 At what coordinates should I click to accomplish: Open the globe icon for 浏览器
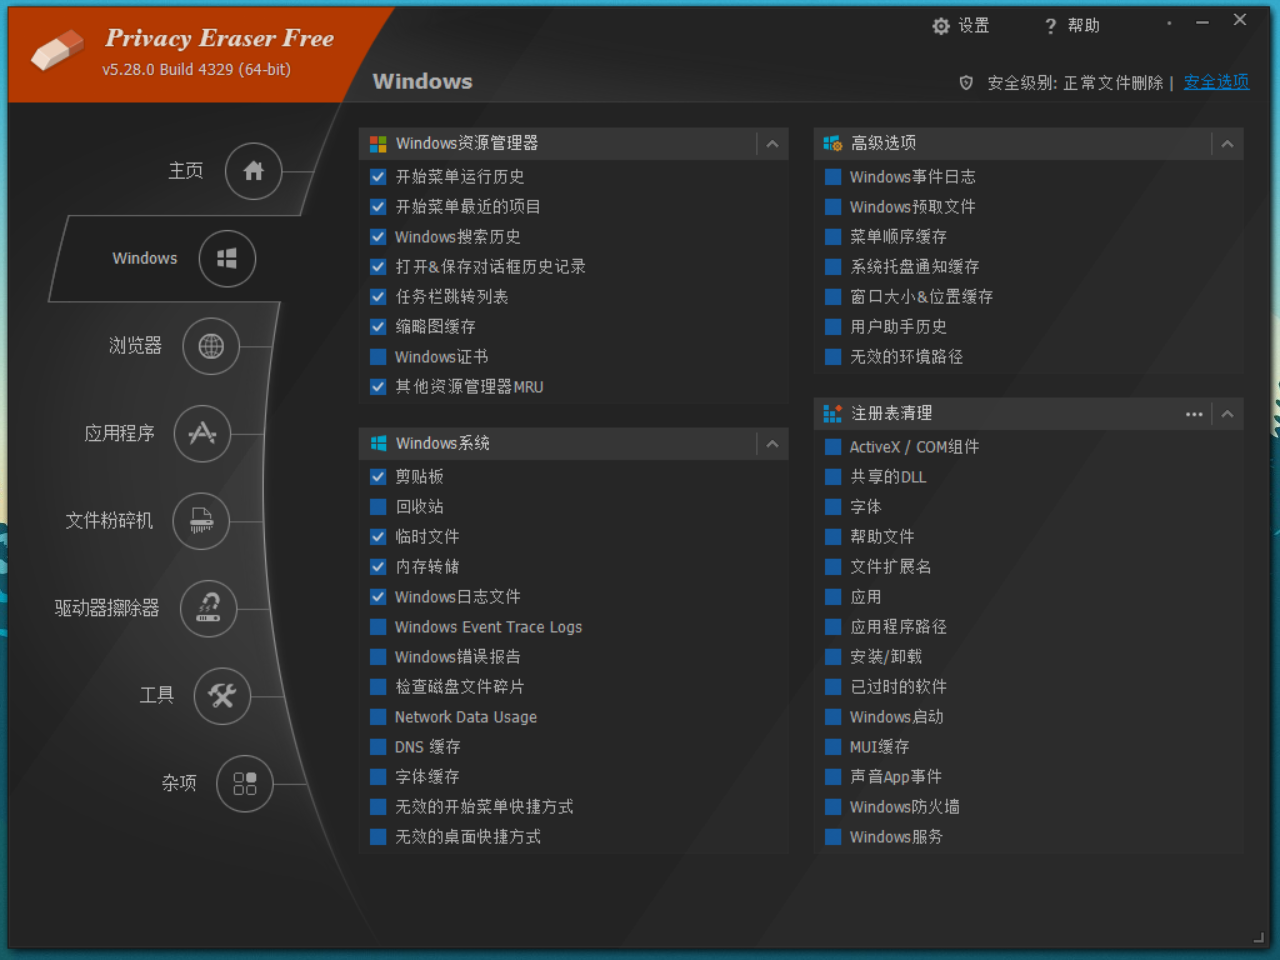pos(211,346)
